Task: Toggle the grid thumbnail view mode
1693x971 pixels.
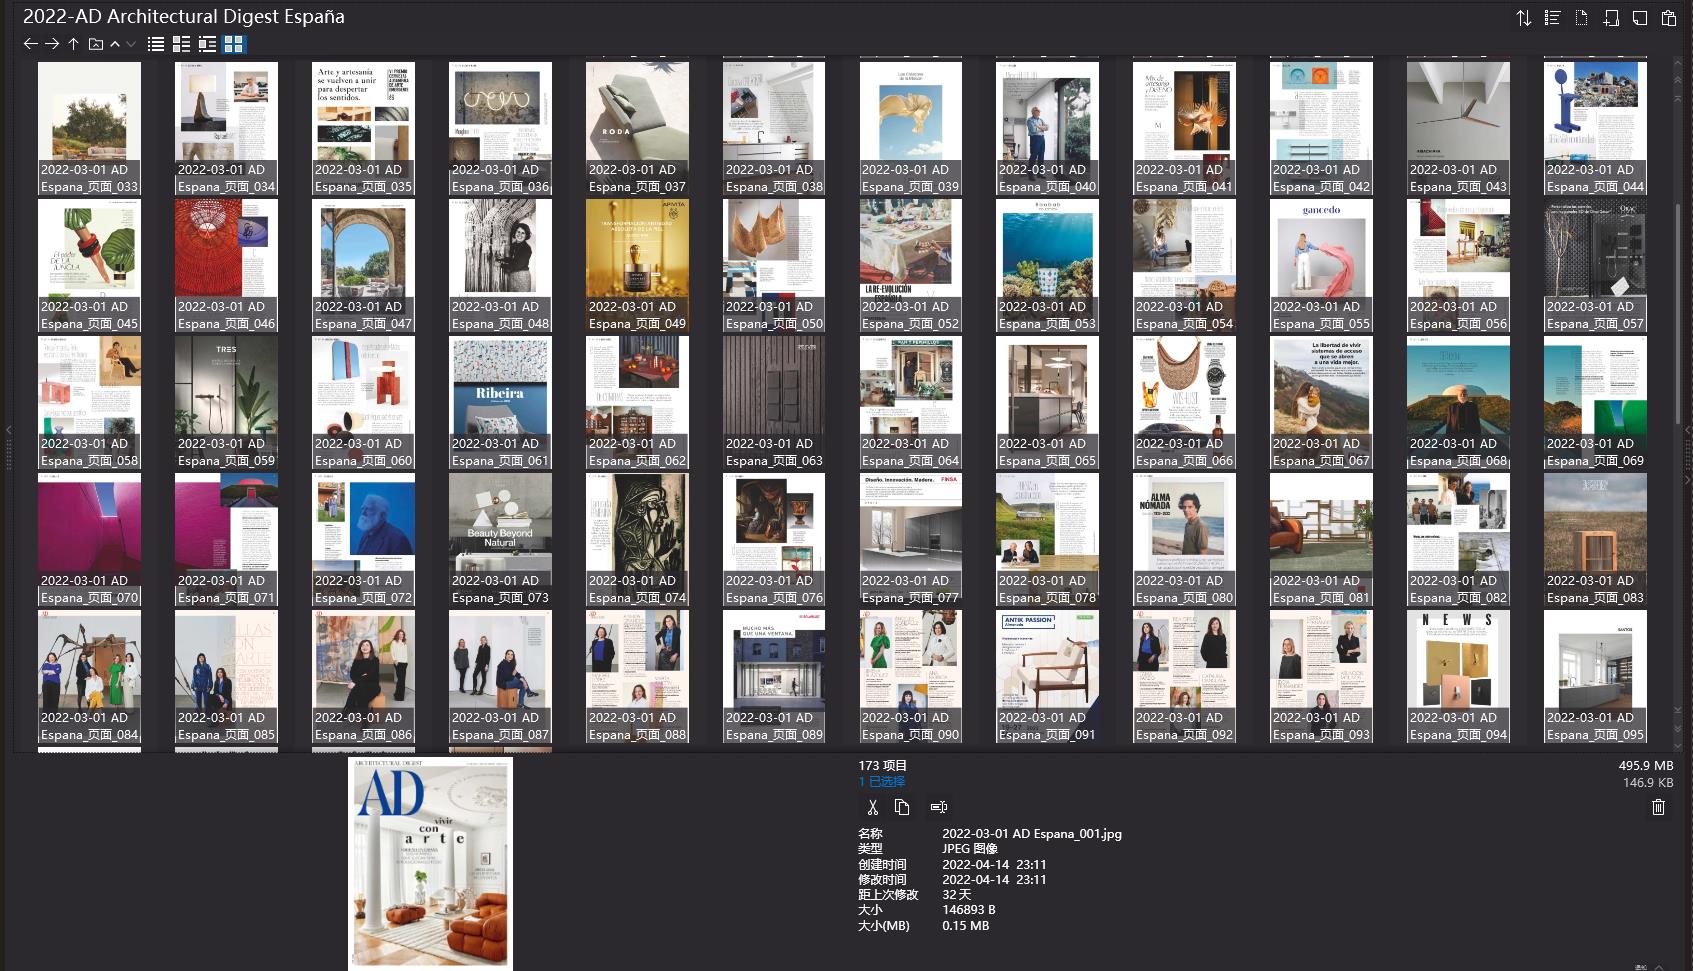Action: (x=234, y=43)
